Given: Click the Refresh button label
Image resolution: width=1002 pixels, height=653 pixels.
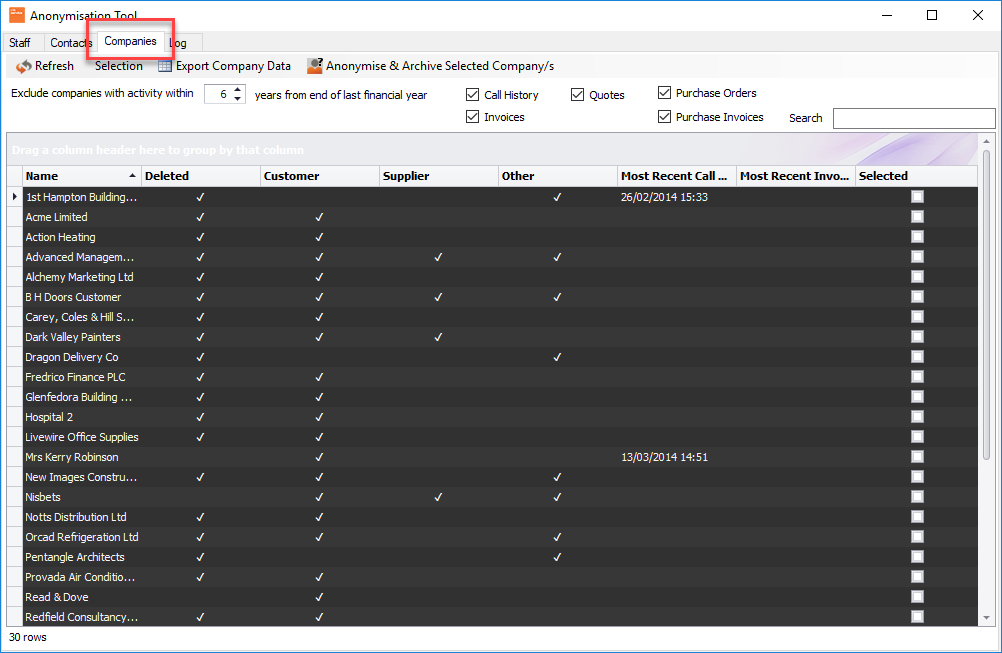Looking at the screenshot, I should point(54,66).
